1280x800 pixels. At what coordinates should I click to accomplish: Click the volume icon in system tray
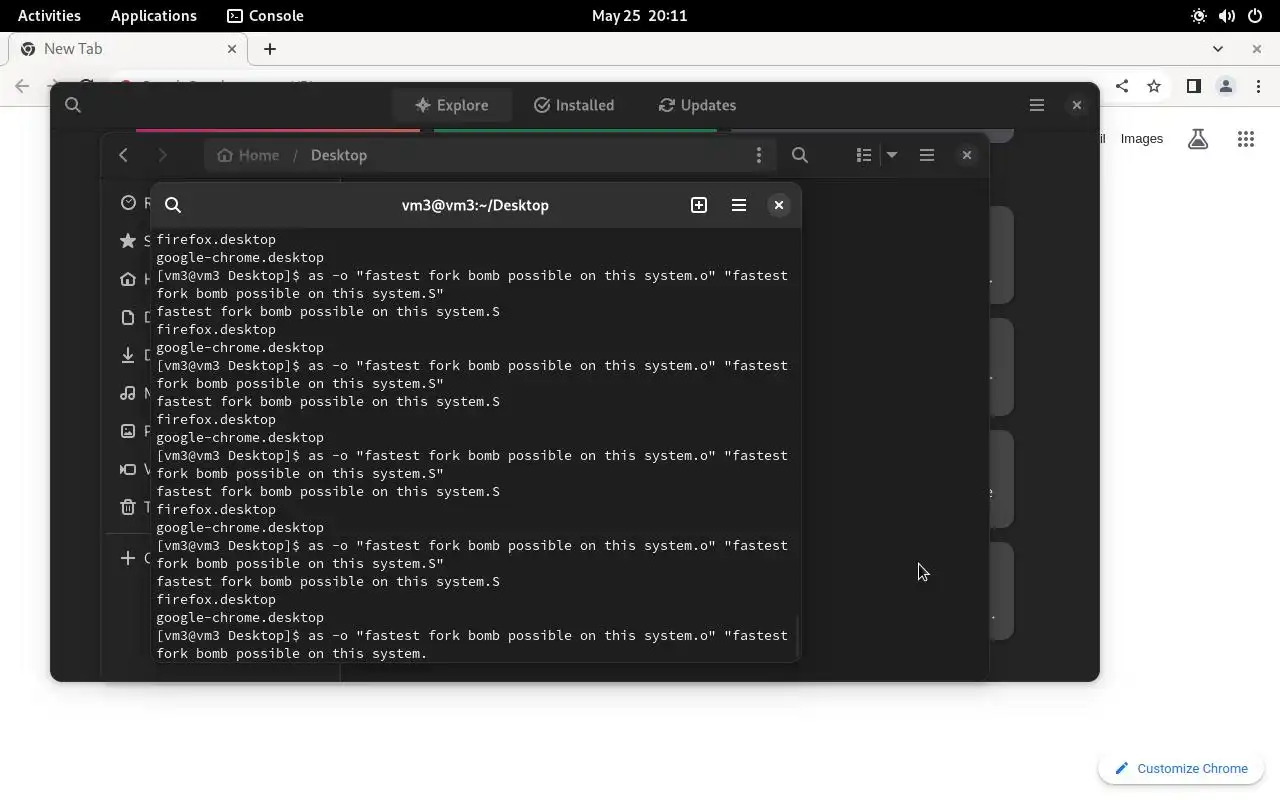(x=1227, y=16)
